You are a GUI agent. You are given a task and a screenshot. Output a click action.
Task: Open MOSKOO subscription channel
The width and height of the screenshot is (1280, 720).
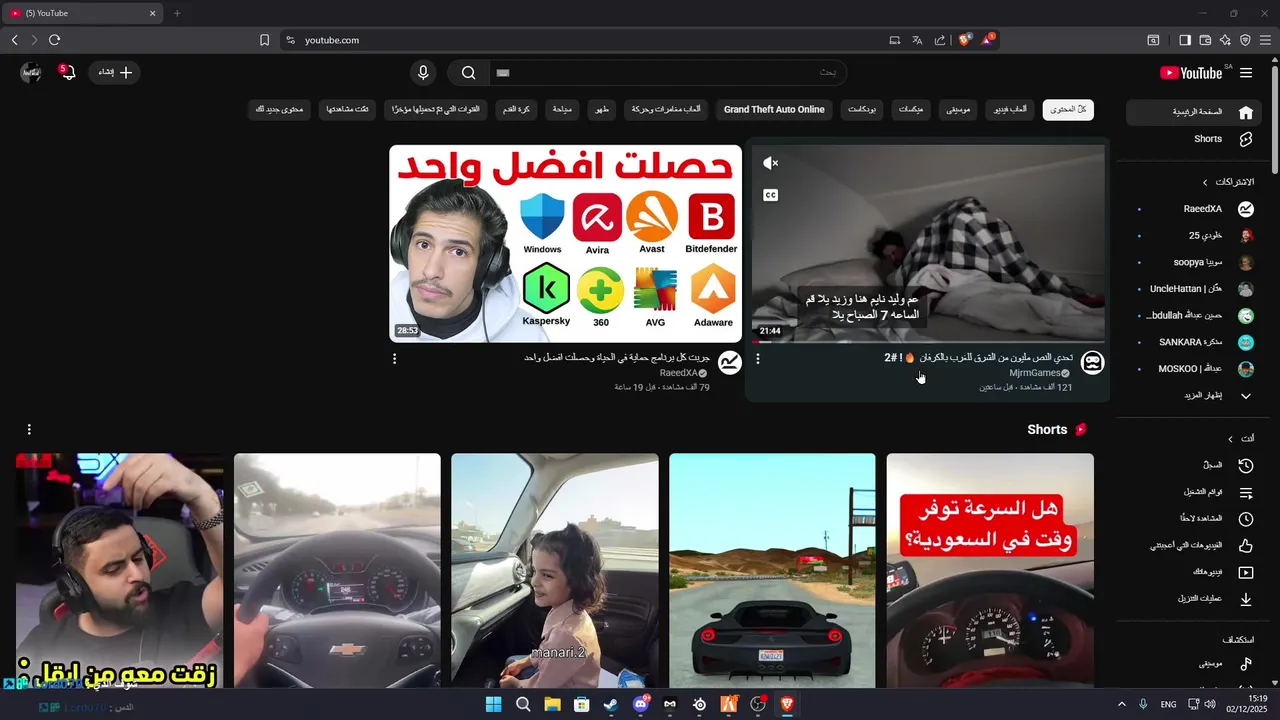pyautogui.click(x=1193, y=369)
